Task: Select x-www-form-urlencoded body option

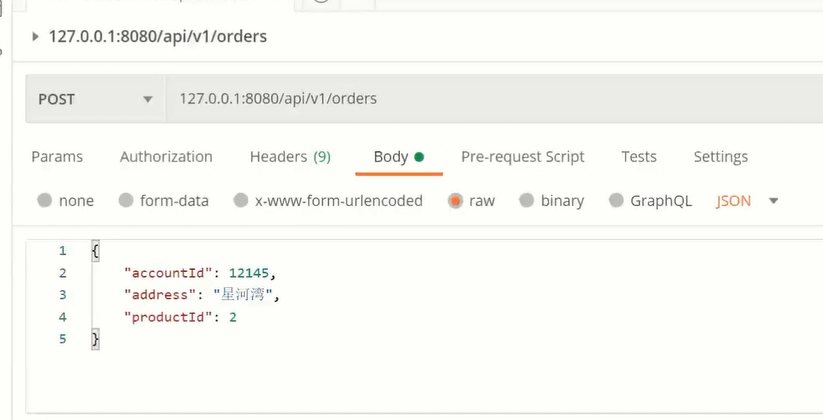Action: click(x=241, y=200)
